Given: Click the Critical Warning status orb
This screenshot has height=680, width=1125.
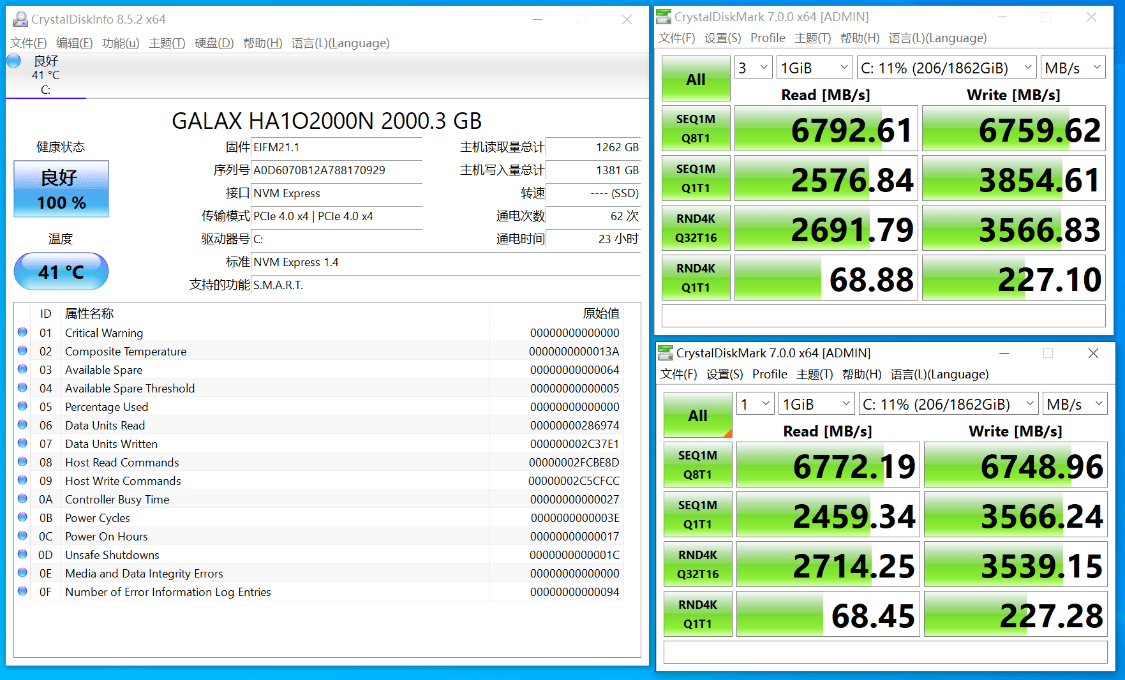Looking at the screenshot, I should pos(23,332).
